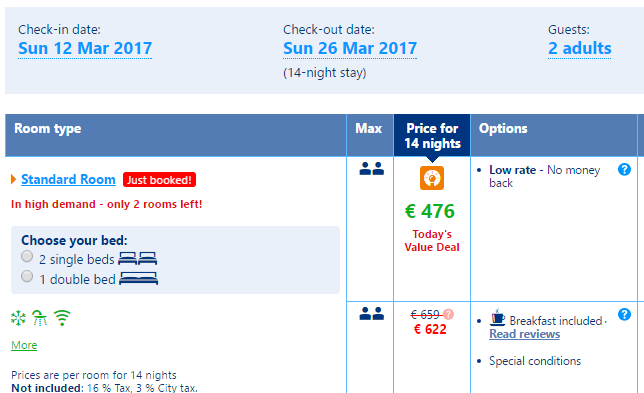The width and height of the screenshot is (644, 393).
Task: Select the 1 double bed option
Action: click(27, 276)
